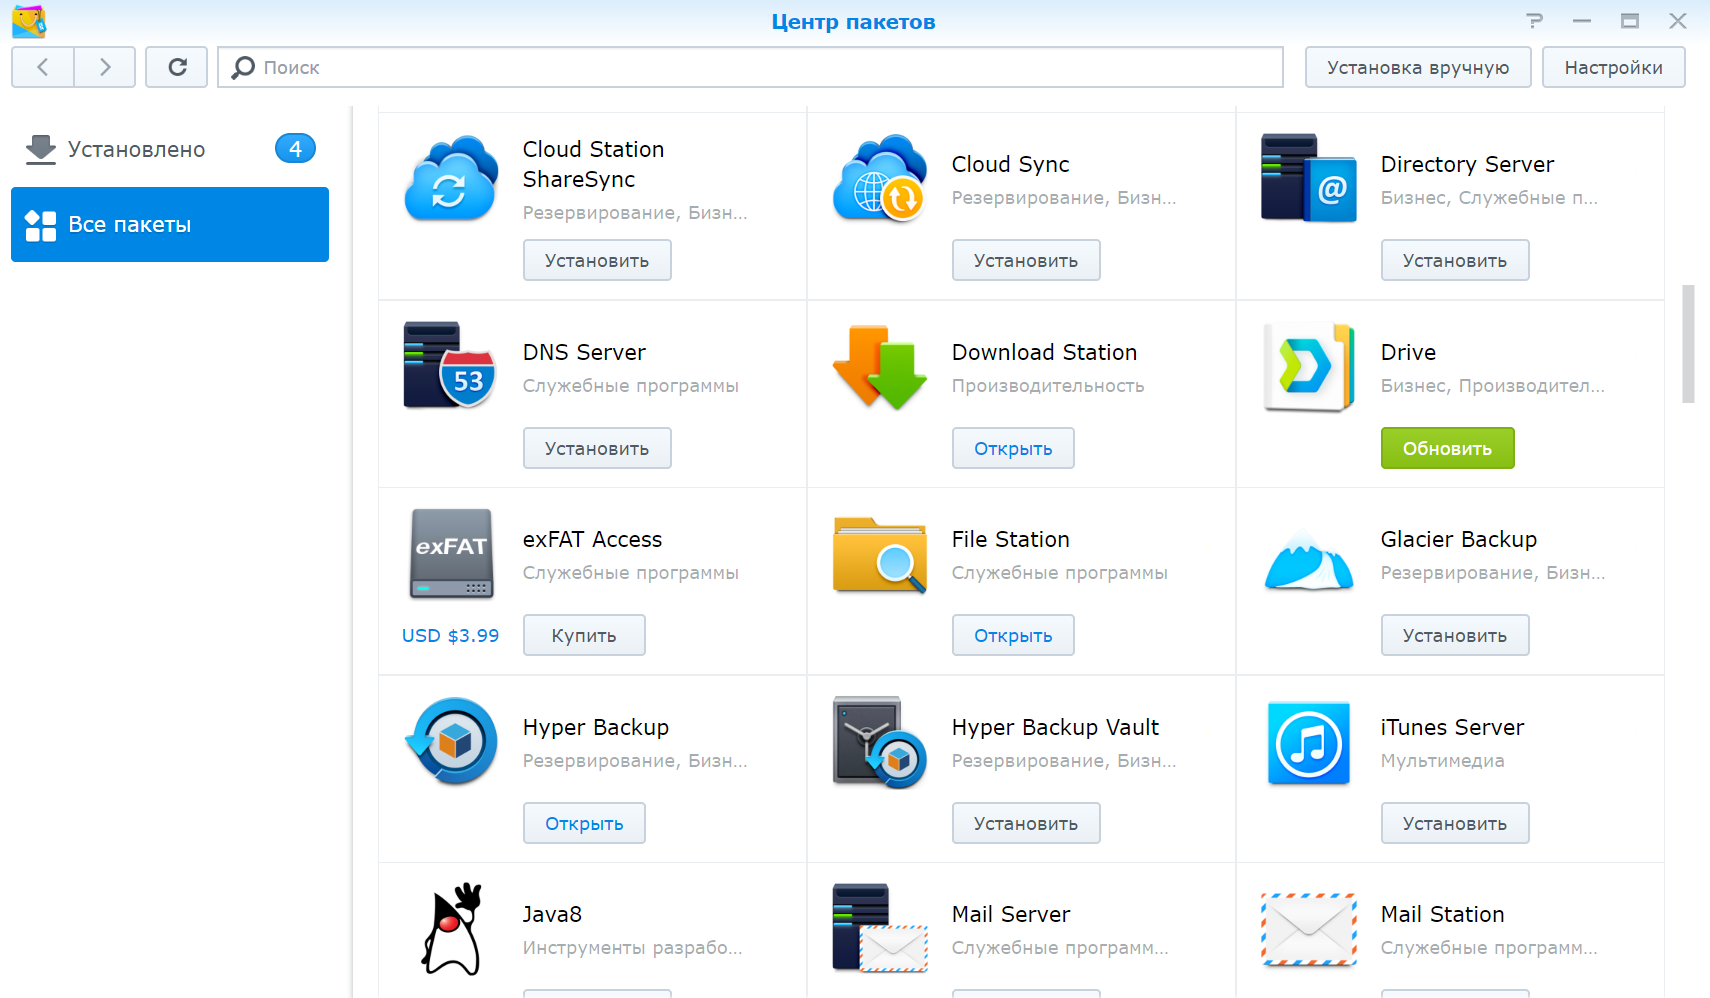This screenshot has width=1710, height=998.
Task: Click the search magnifier icon
Action: point(243,67)
